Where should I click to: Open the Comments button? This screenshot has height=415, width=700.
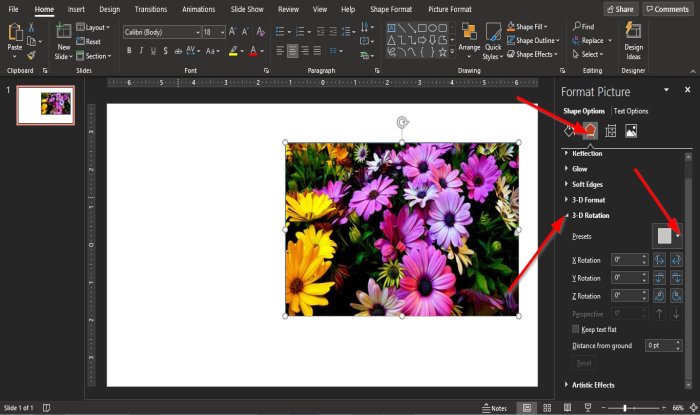coord(667,9)
